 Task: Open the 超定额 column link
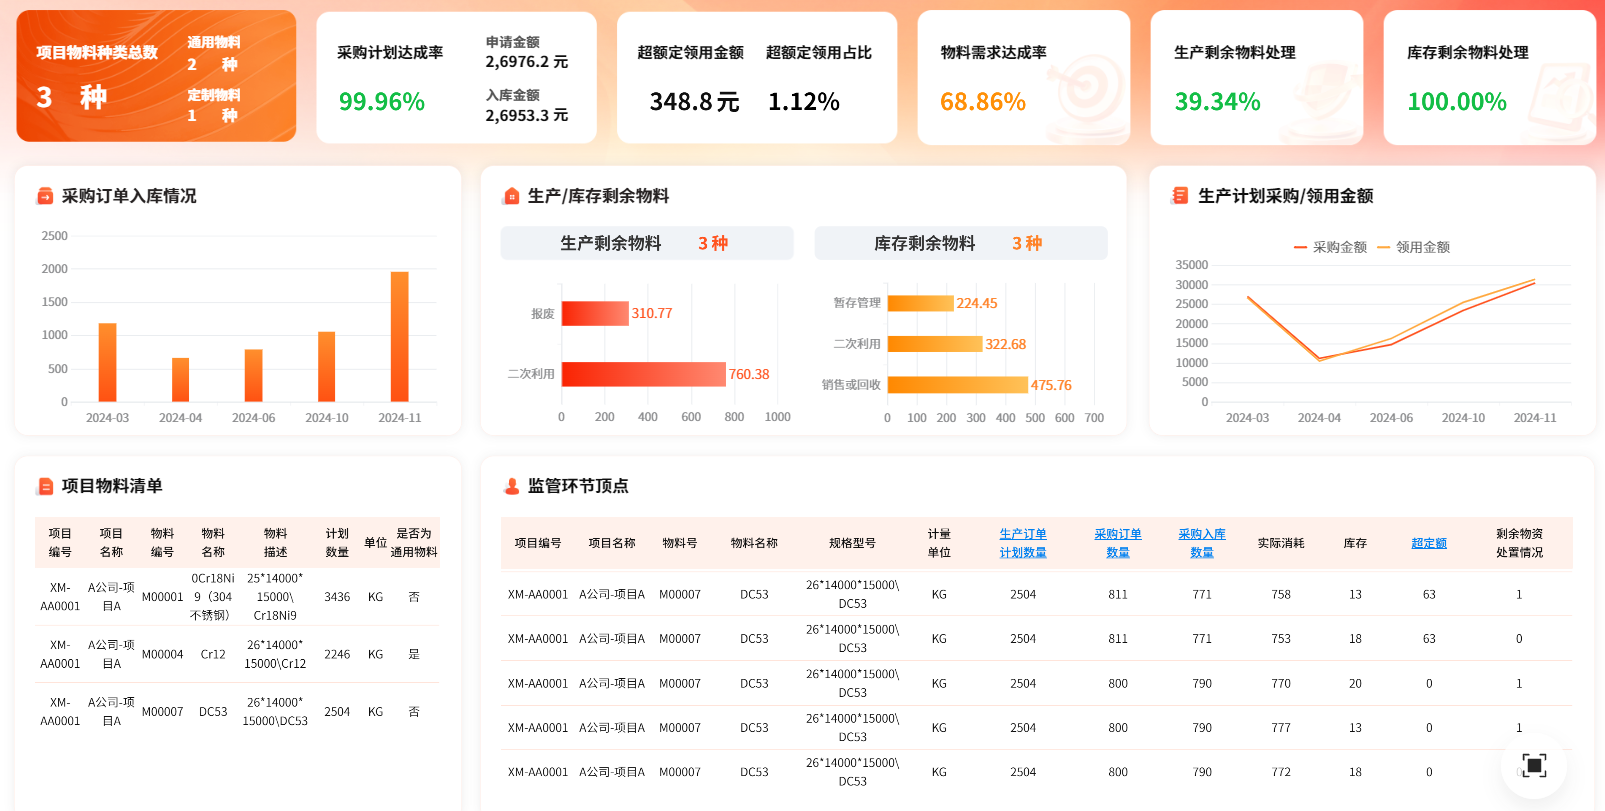point(1429,543)
